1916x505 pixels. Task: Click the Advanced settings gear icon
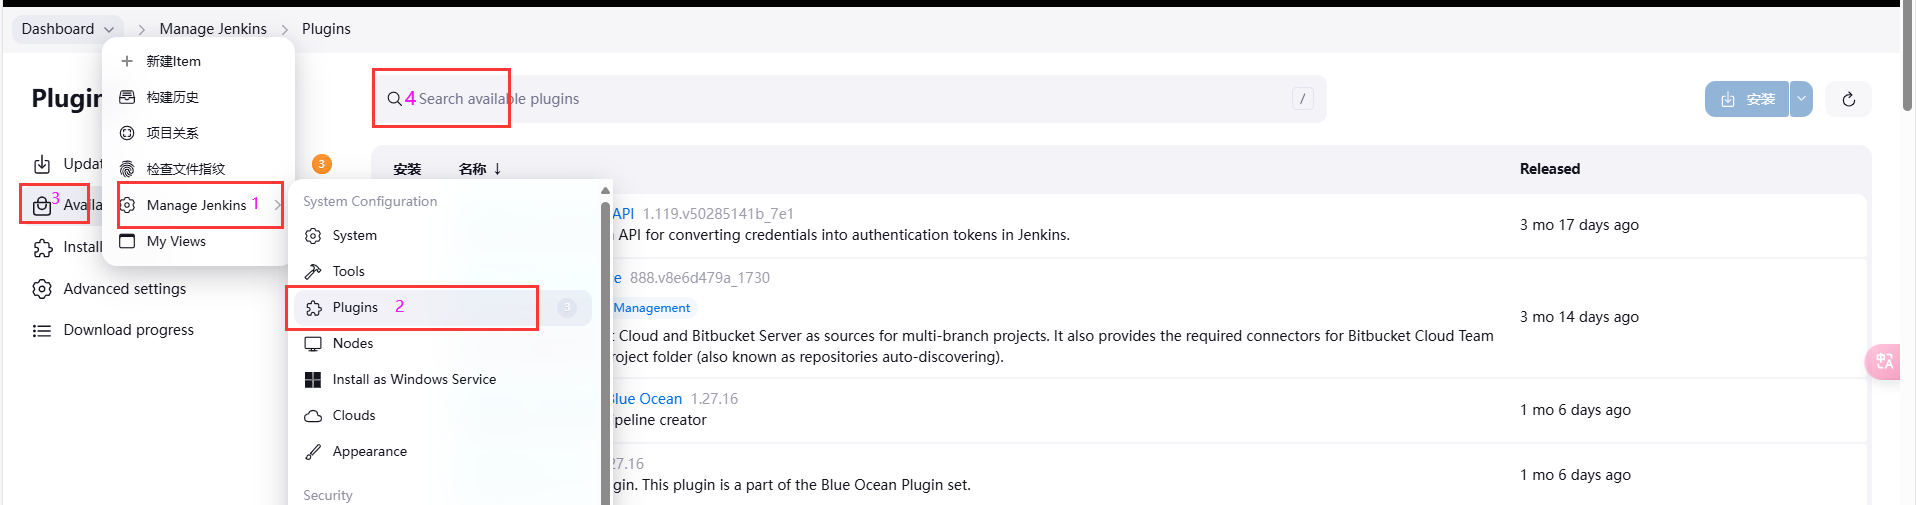pos(42,289)
